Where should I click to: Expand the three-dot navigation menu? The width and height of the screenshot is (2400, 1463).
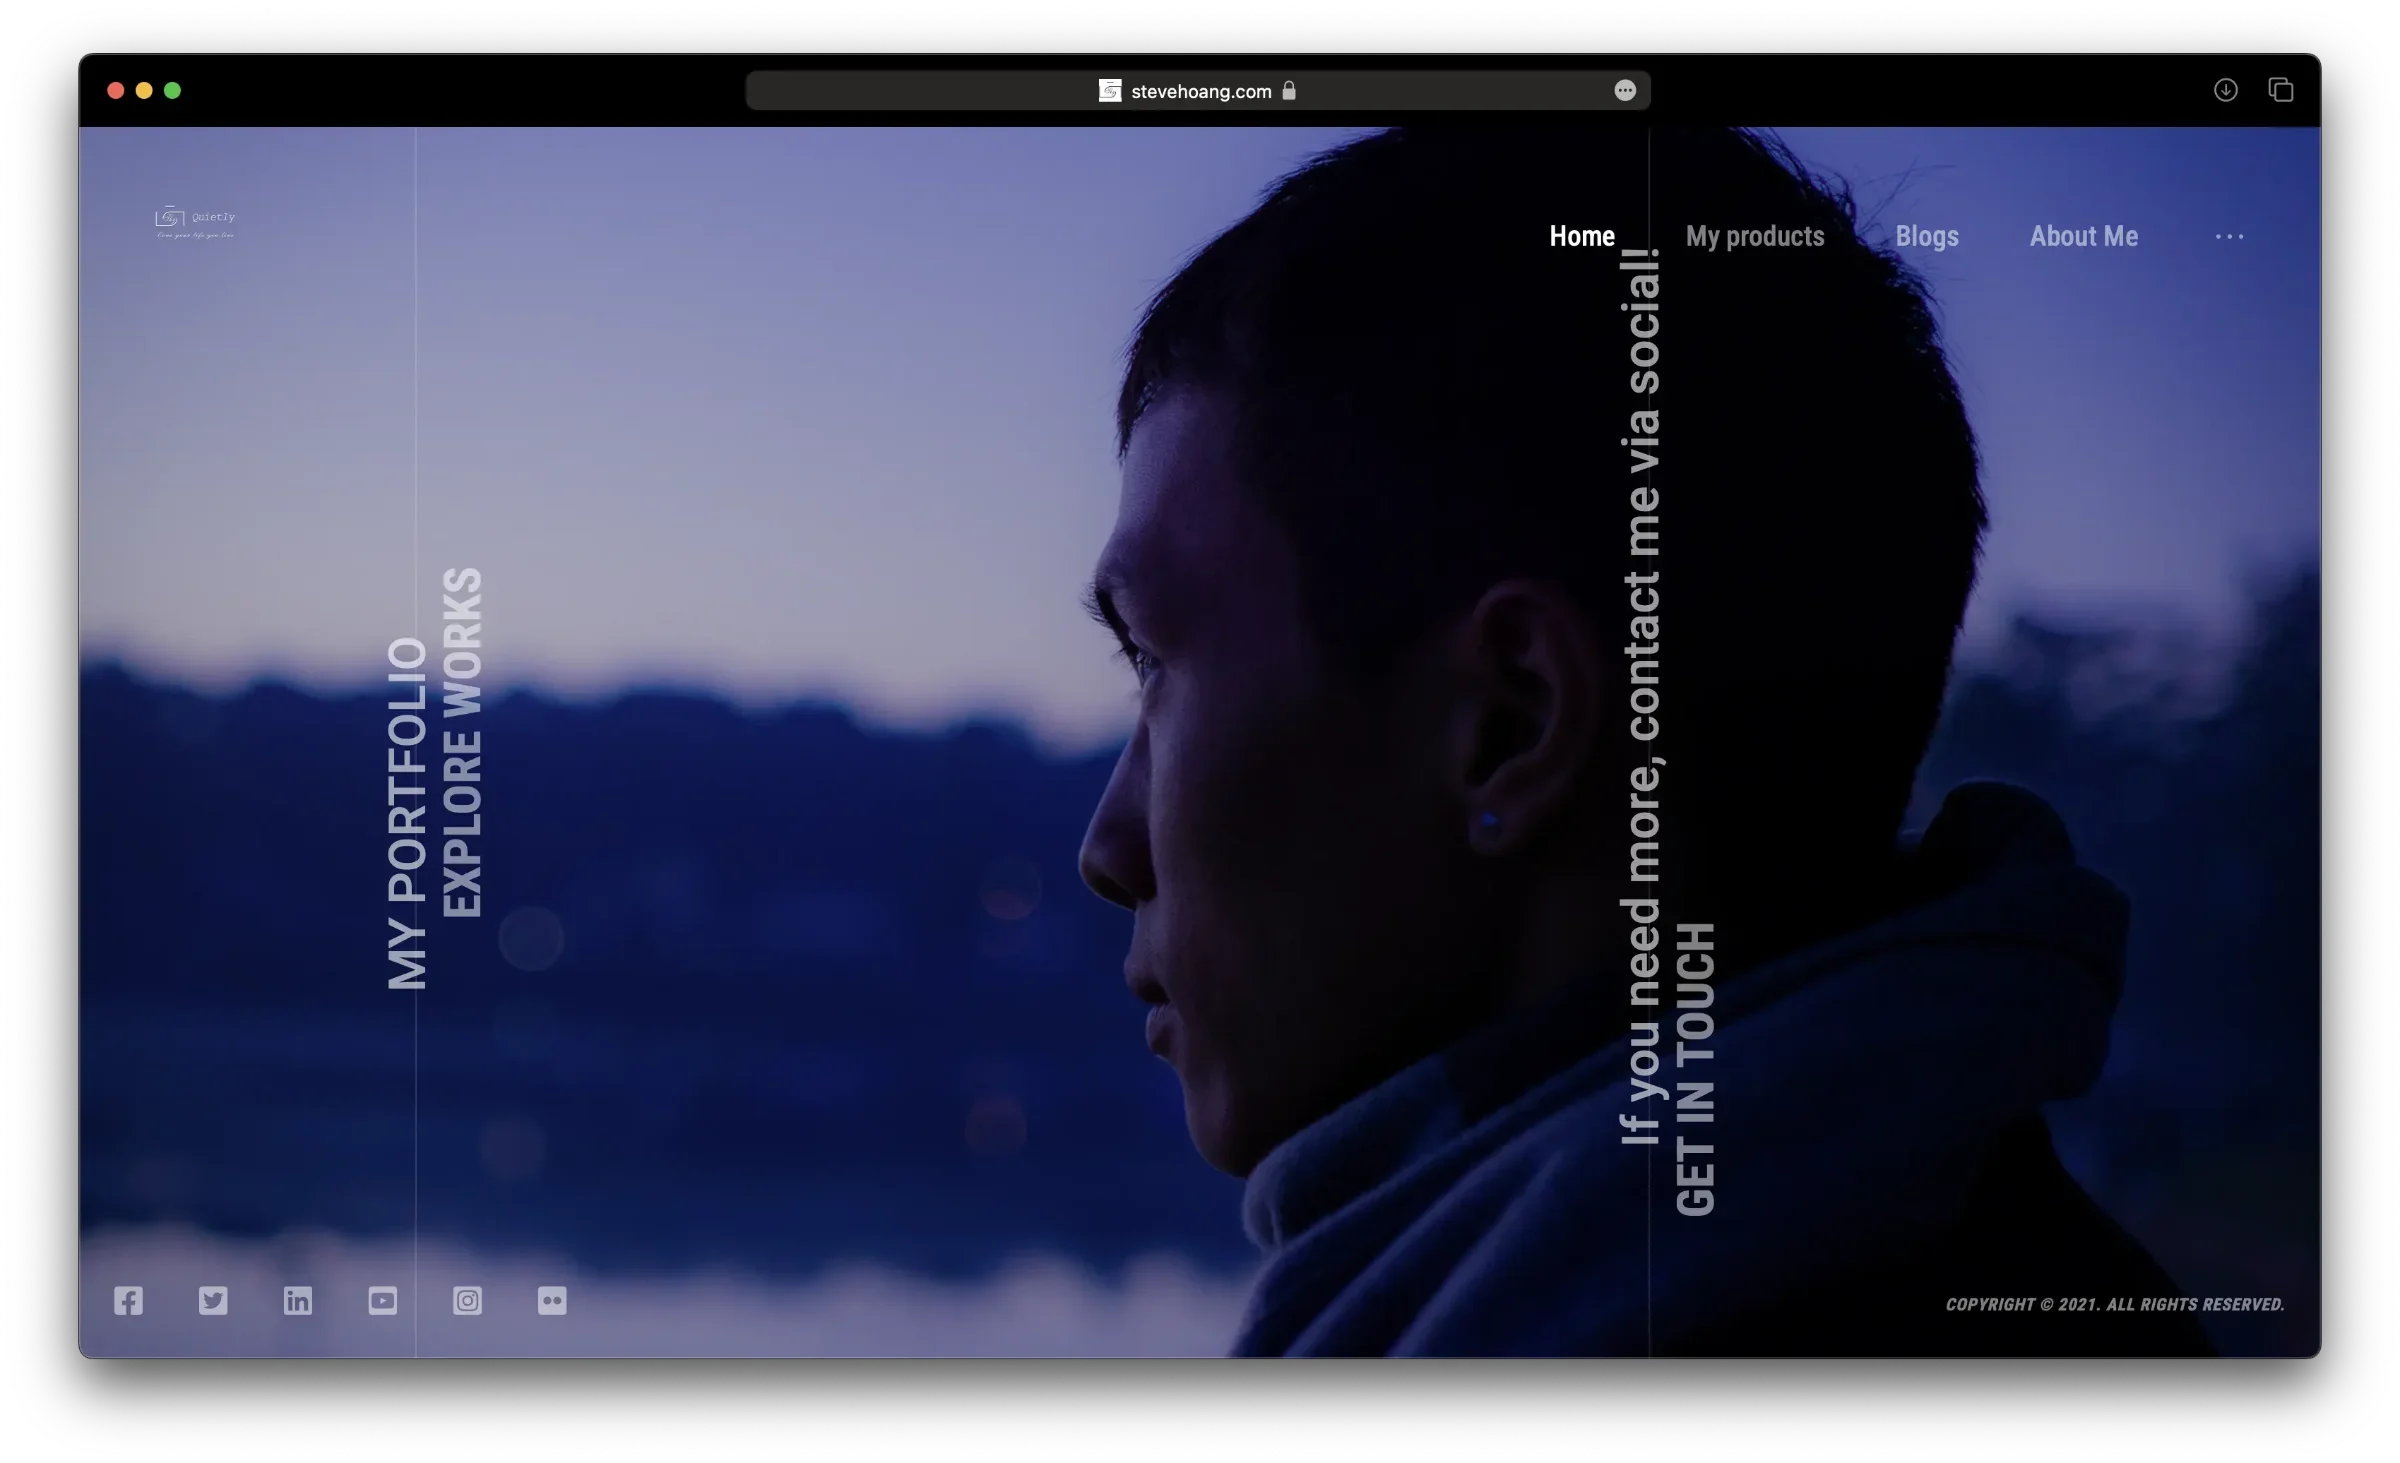coord(2229,237)
